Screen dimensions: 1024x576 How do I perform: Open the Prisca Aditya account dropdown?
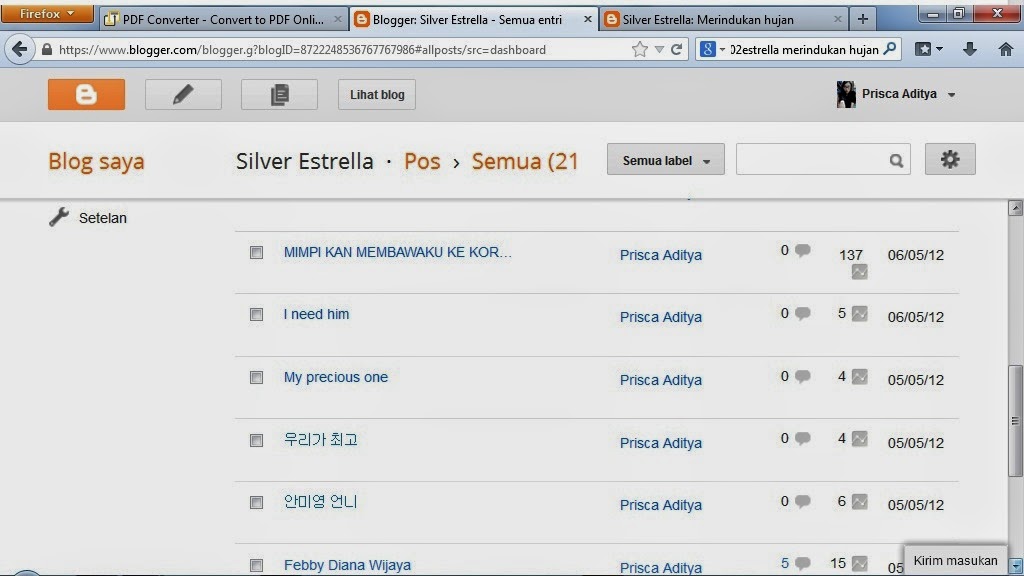pos(952,95)
